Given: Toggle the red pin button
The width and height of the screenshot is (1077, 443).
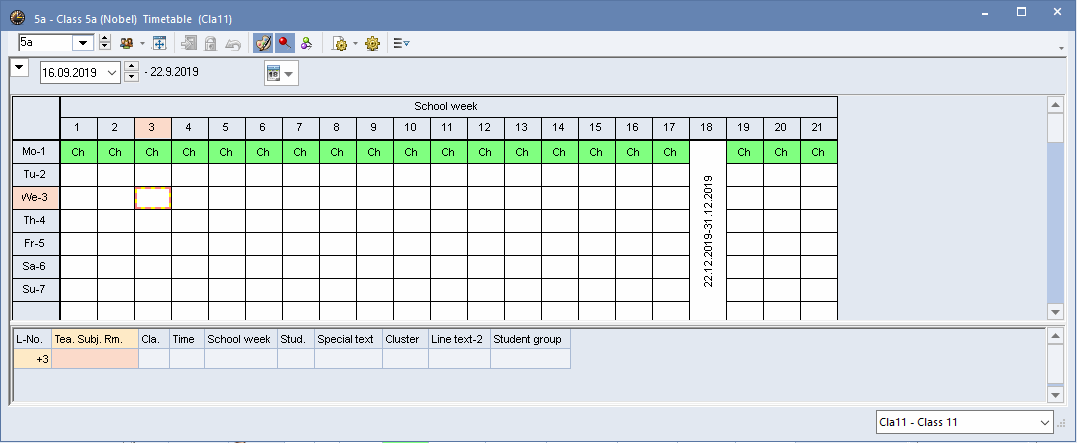Looking at the screenshot, I should (284, 43).
